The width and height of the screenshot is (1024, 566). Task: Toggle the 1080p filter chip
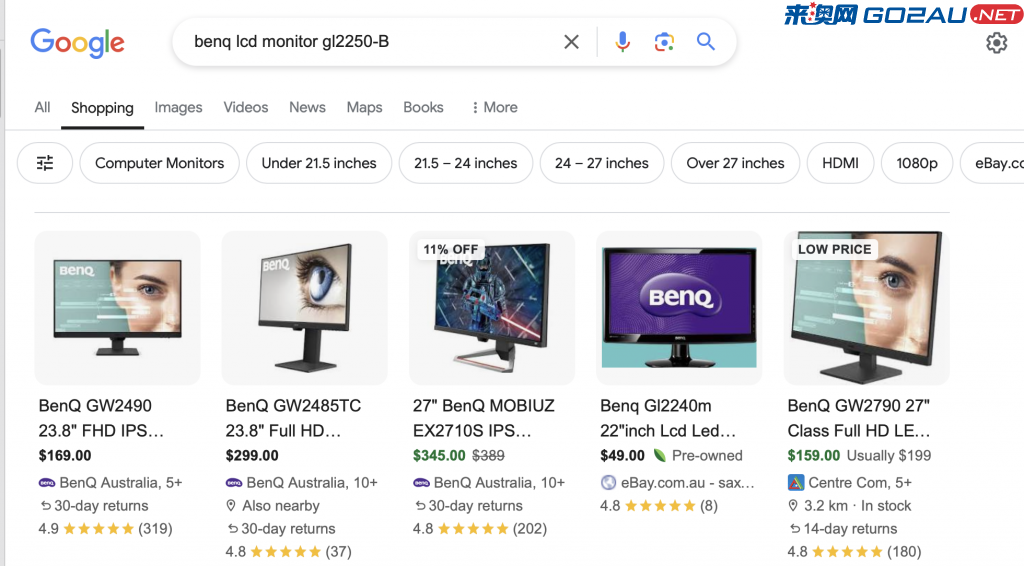coord(916,163)
